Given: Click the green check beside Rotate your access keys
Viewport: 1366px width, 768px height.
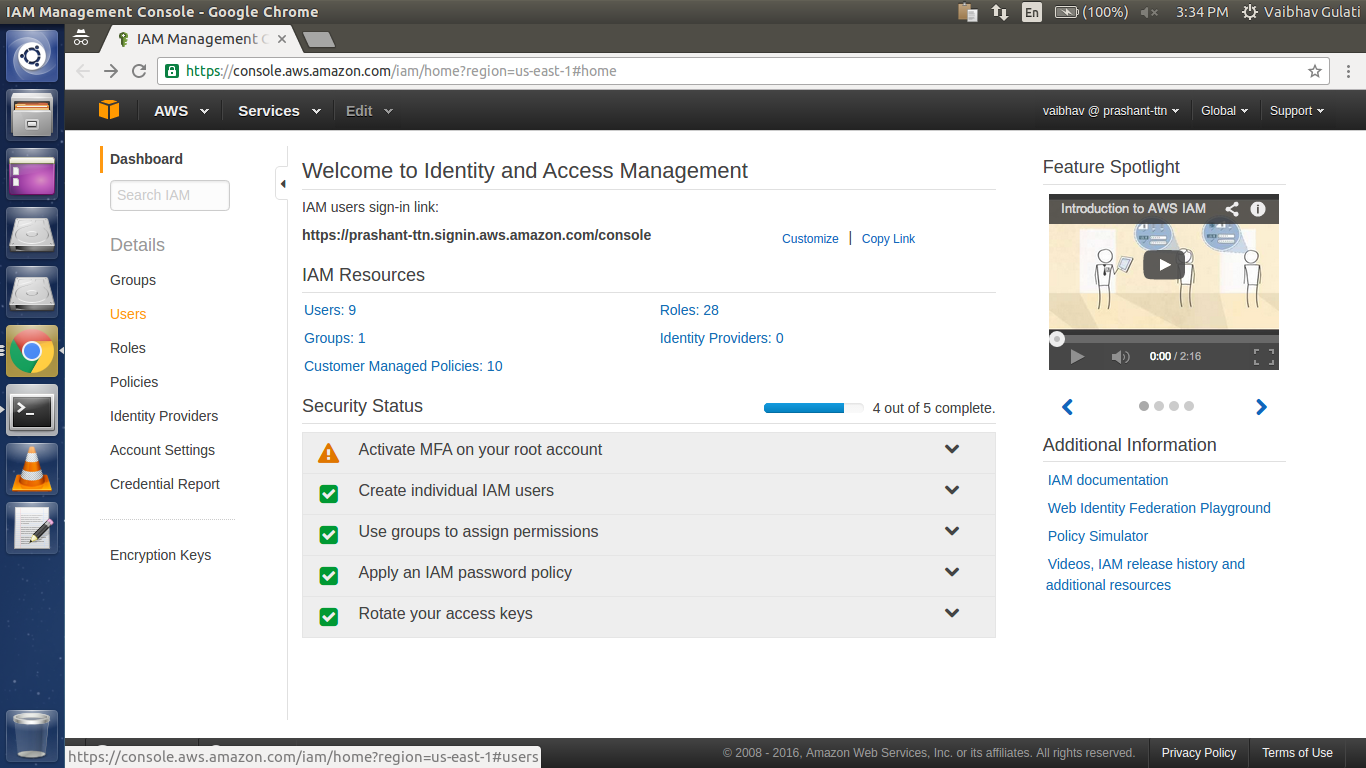Looking at the screenshot, I should (x=328, y=617).
